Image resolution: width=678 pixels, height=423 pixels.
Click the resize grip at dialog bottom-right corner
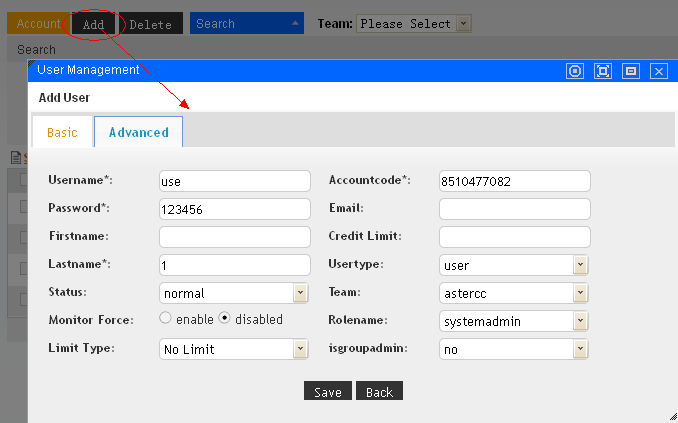[672, 416]
